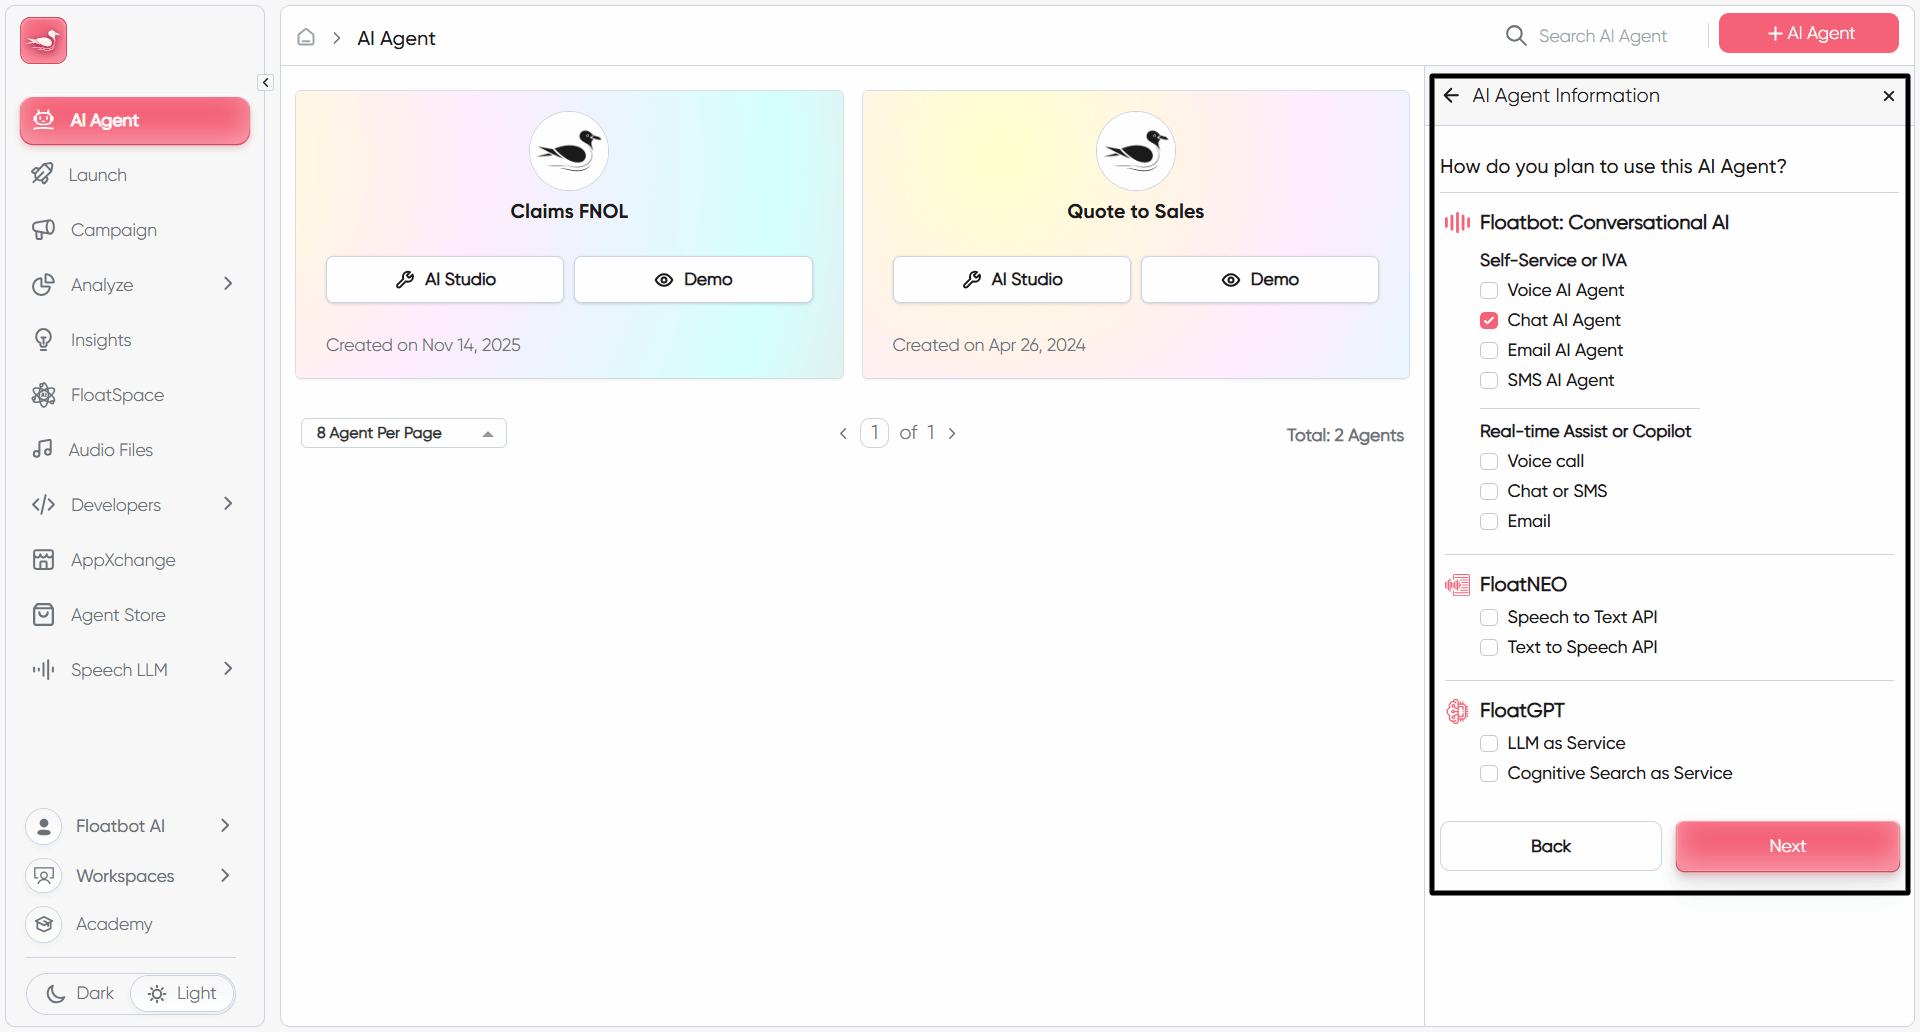Open the search magnifier for AI Agents
Viewport: 1920px width, 1032px height.
[1516, 35]
